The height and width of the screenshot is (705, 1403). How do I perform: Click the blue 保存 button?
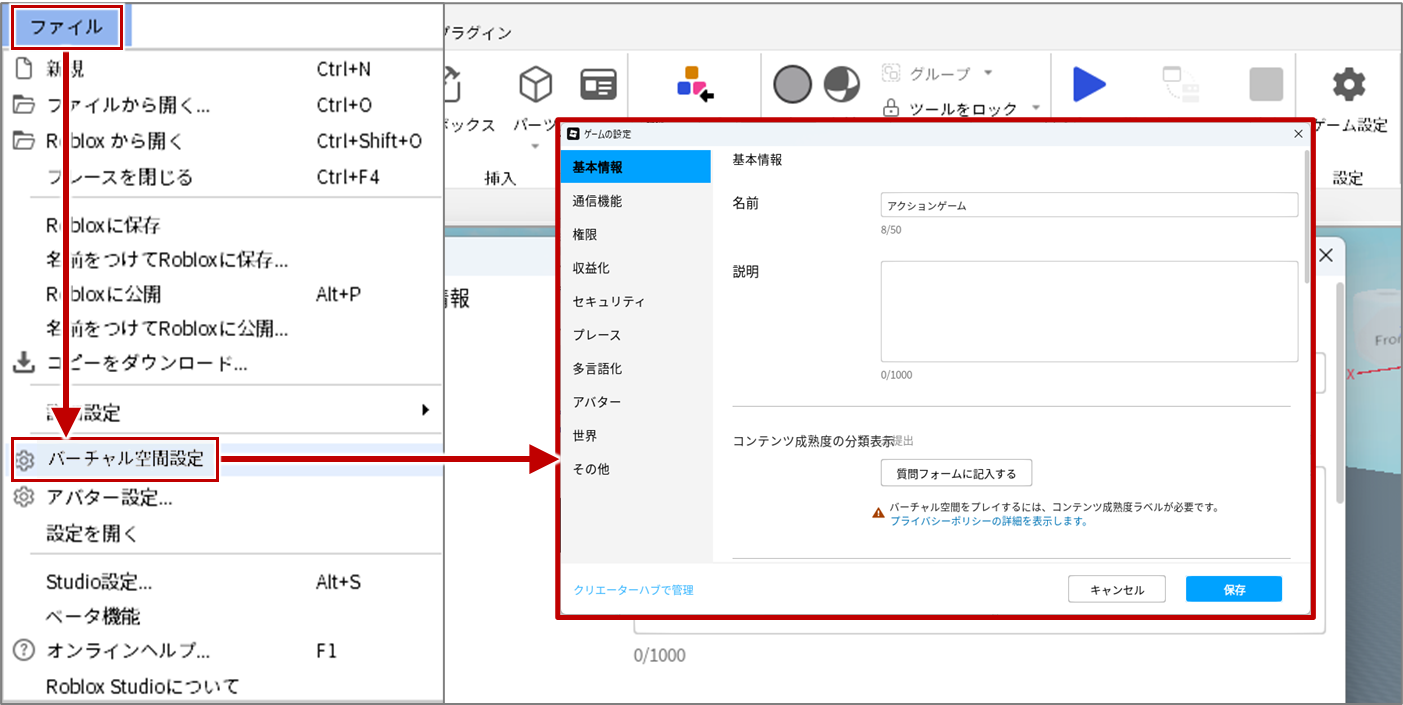(x=1234, y=590)
